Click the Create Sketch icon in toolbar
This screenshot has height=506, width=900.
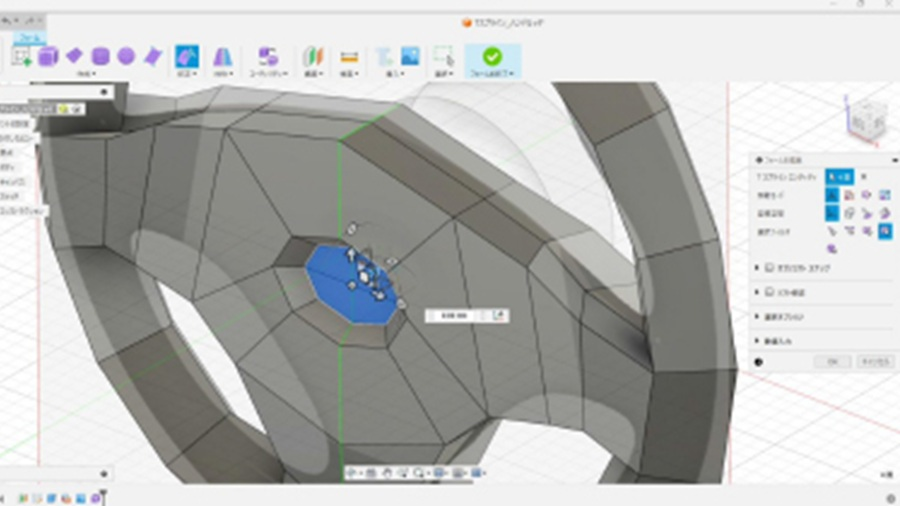[x=21, y=57]
